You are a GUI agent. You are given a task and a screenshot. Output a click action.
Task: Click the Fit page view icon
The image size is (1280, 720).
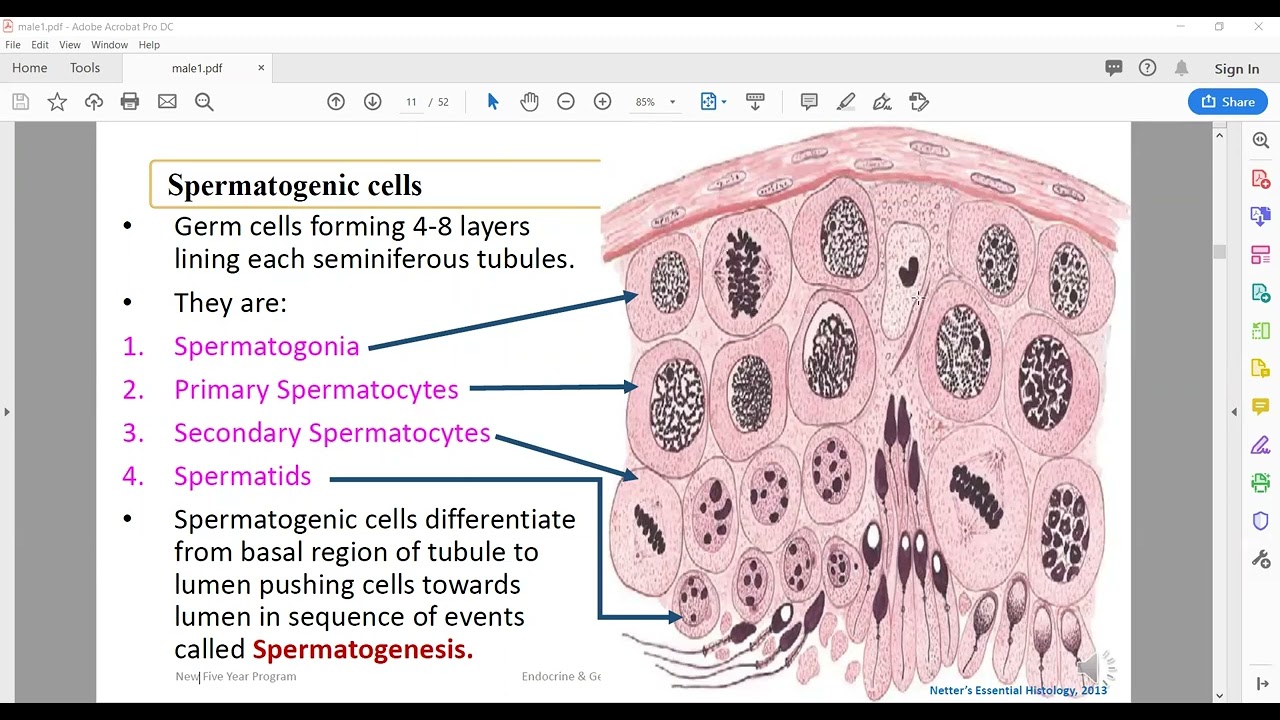[709, 101]
